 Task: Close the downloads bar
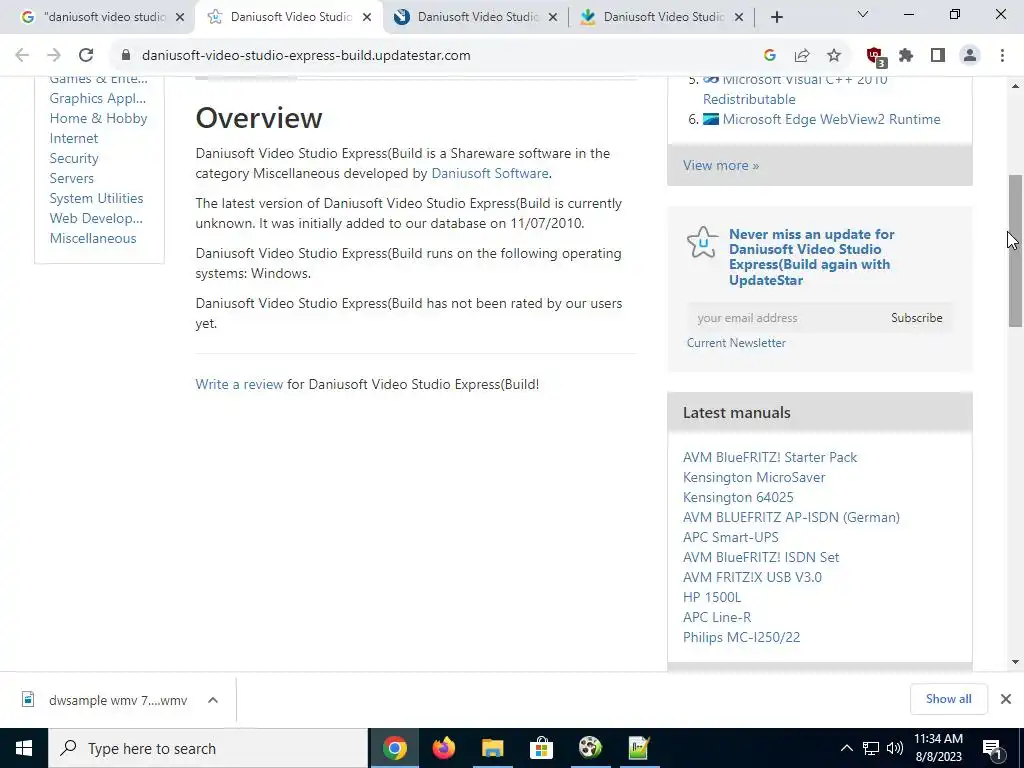1006,699
